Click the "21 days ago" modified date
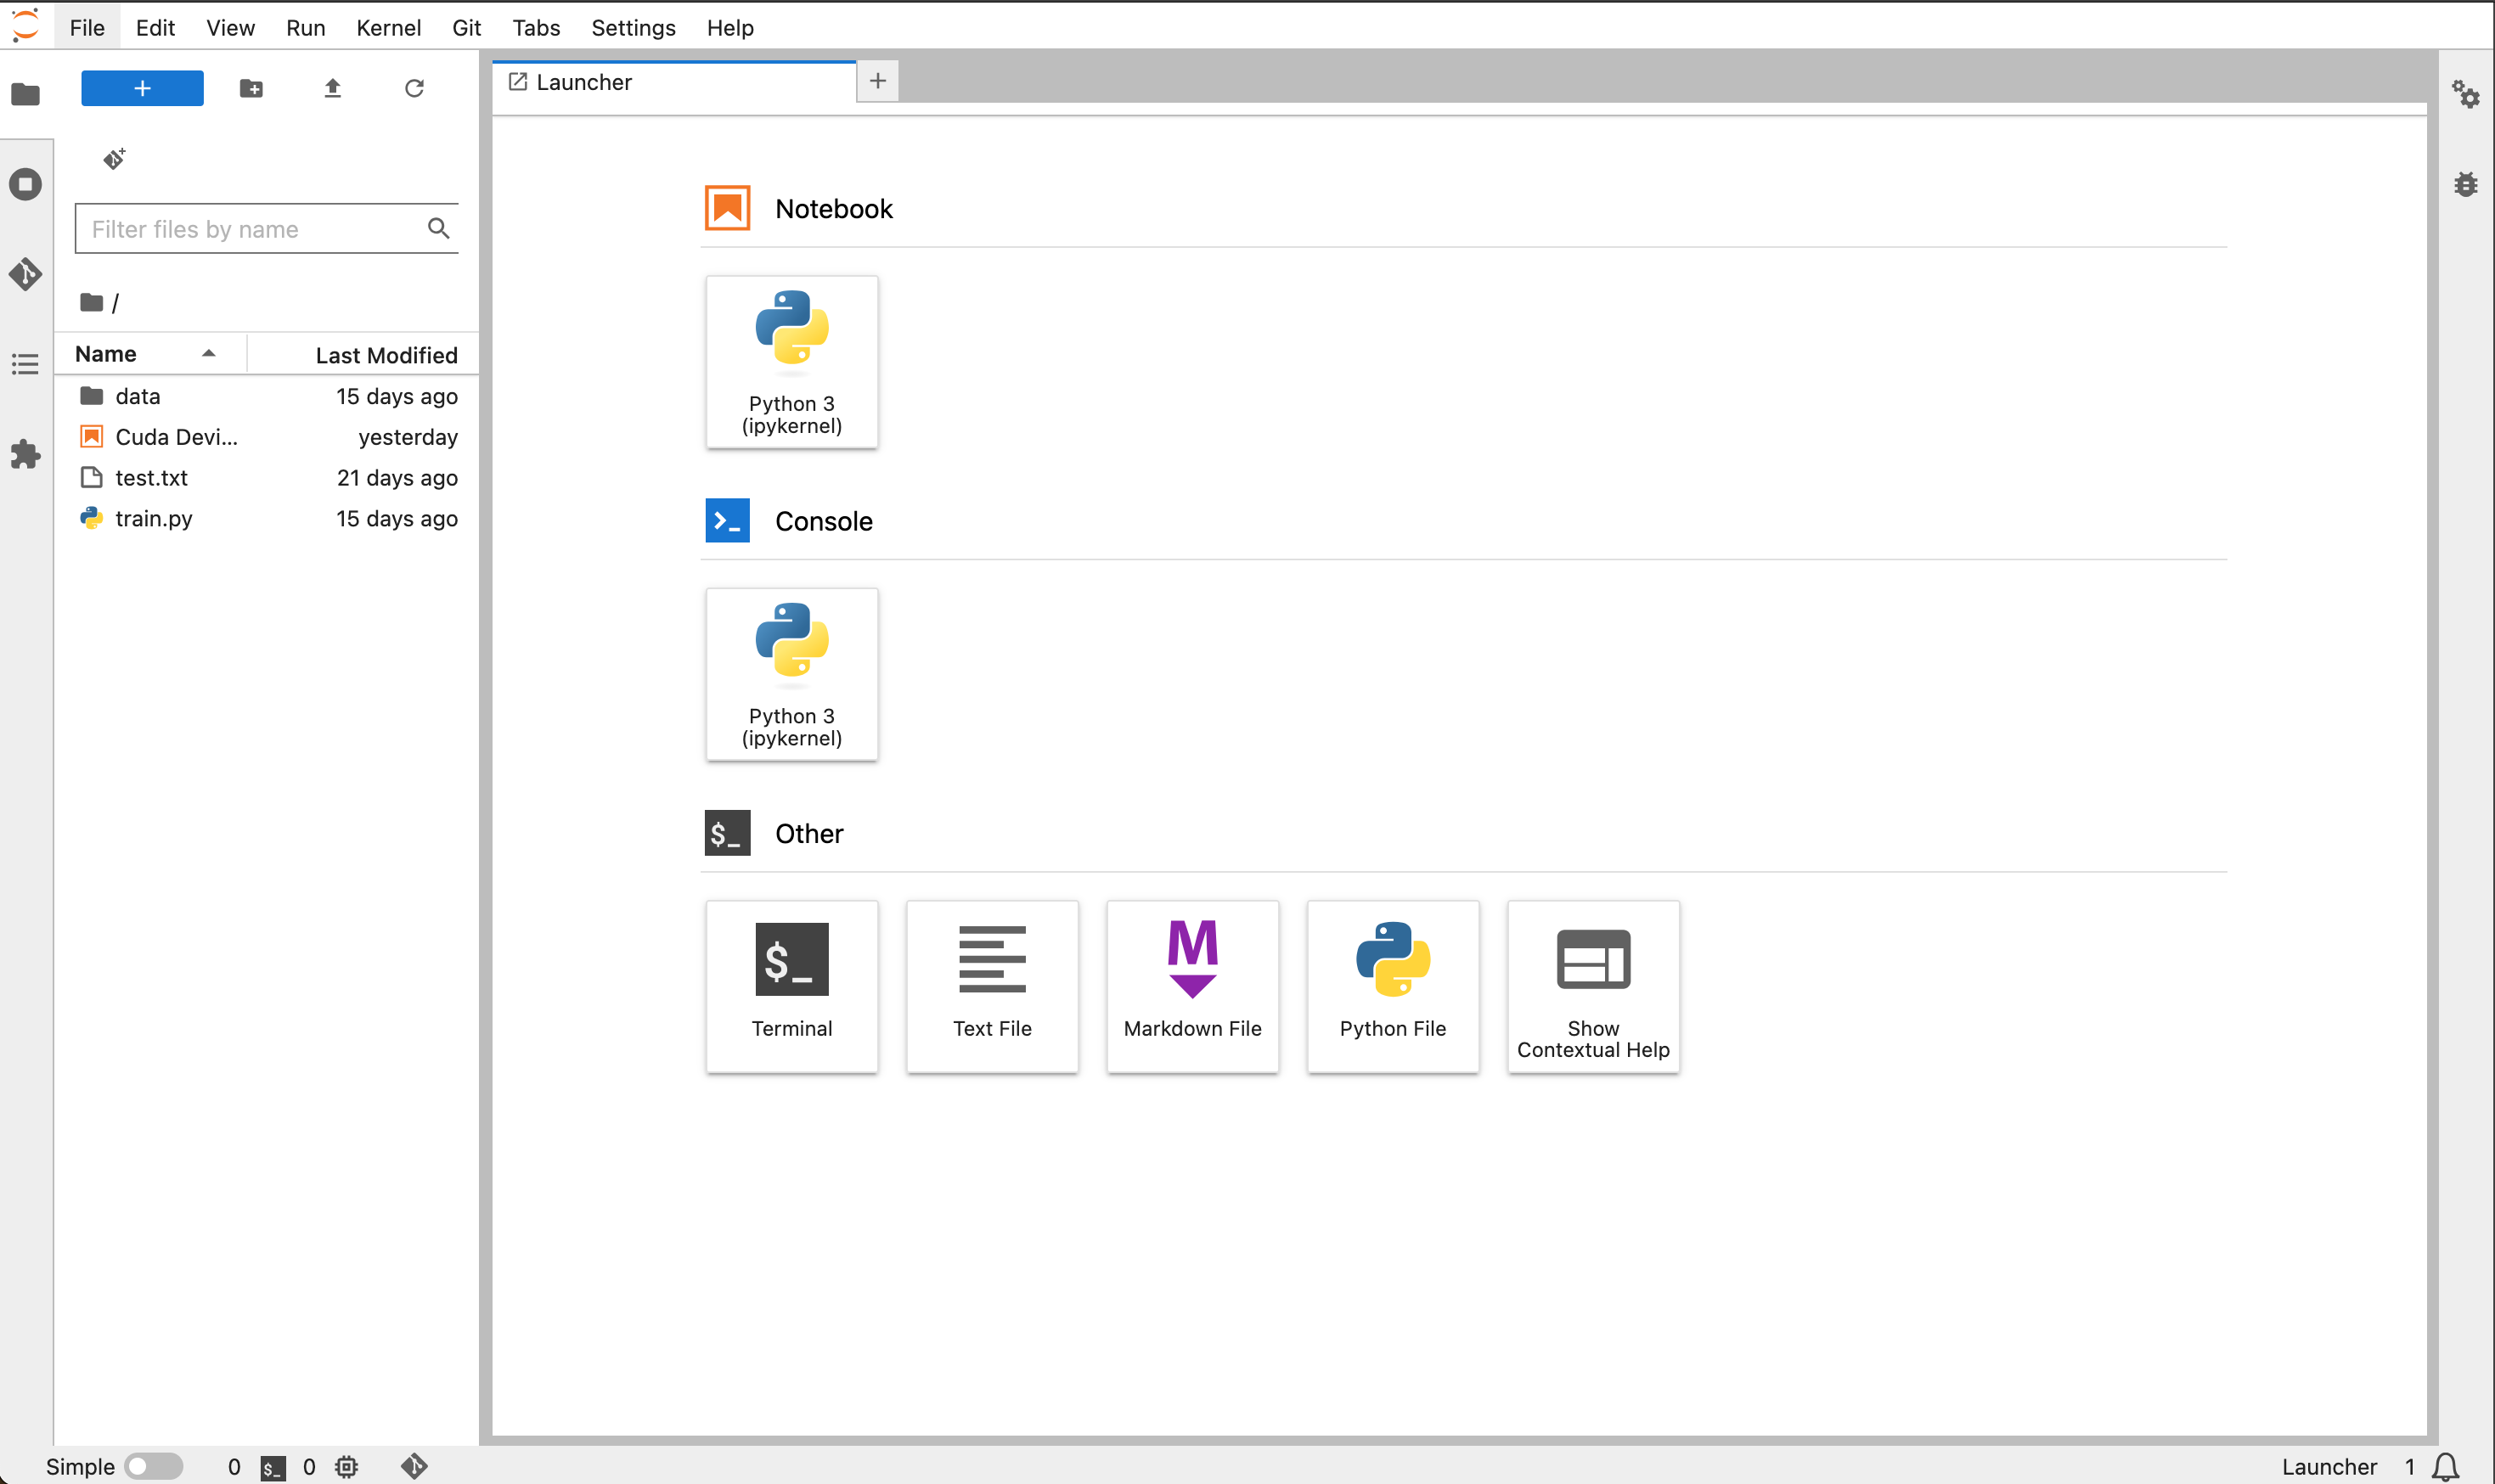The image size is (2495, 1484). click(397, 478)
